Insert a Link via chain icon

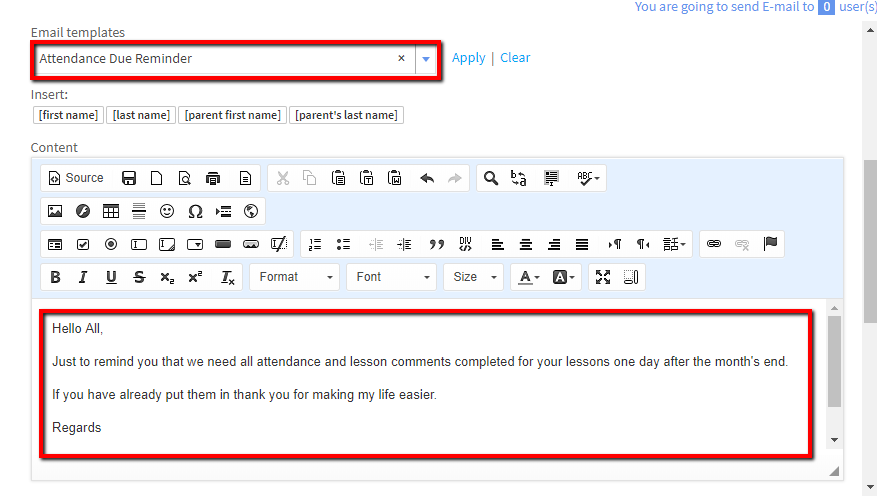pyautogui.click(x=714, y=244)
